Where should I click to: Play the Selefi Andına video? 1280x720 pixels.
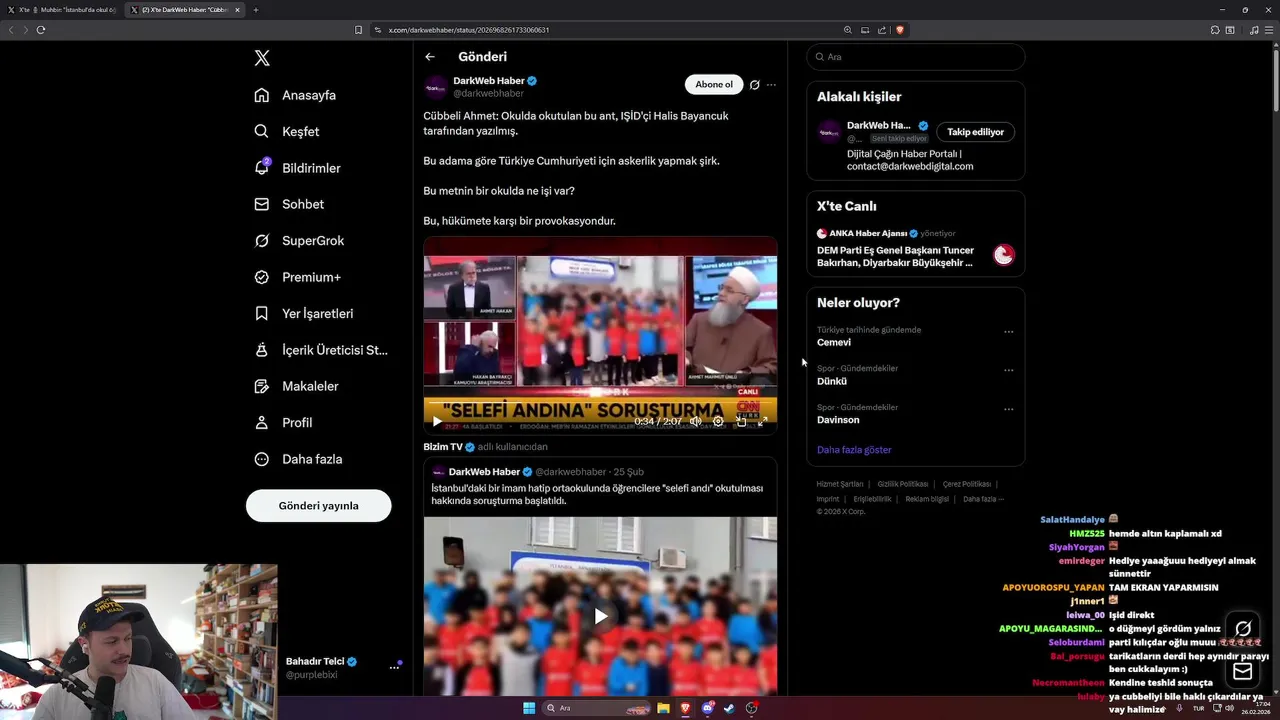pyautogui.click(x=436, y=422)
